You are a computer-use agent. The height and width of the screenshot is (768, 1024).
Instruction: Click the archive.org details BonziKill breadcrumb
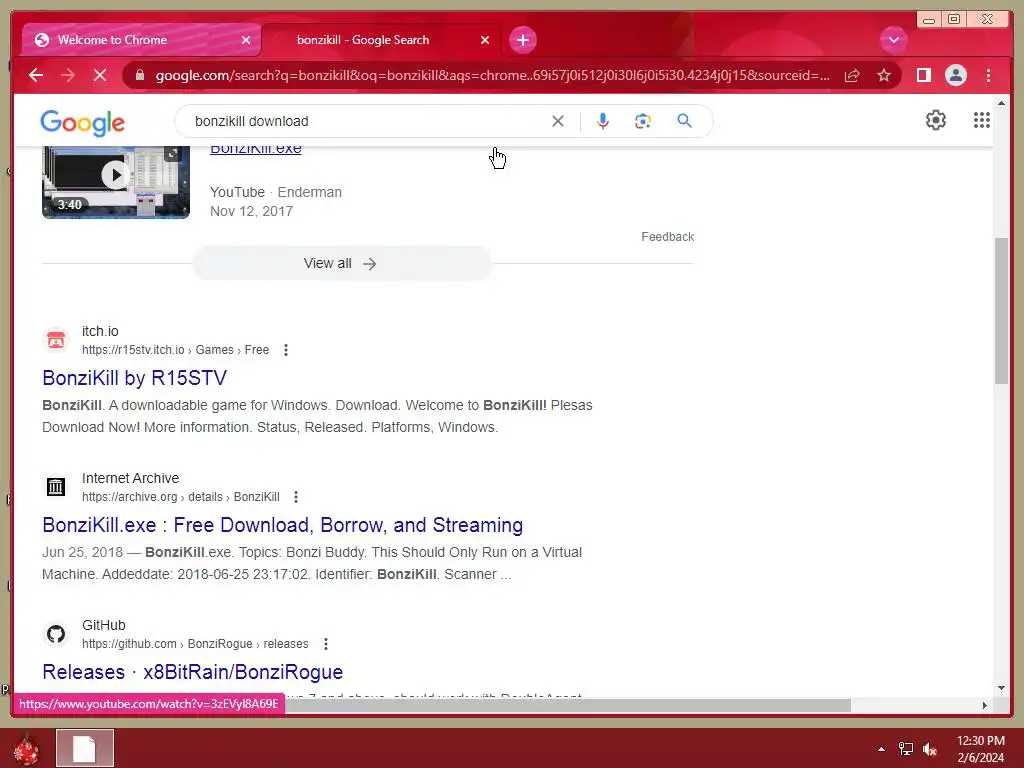click(x=180, y=497)
